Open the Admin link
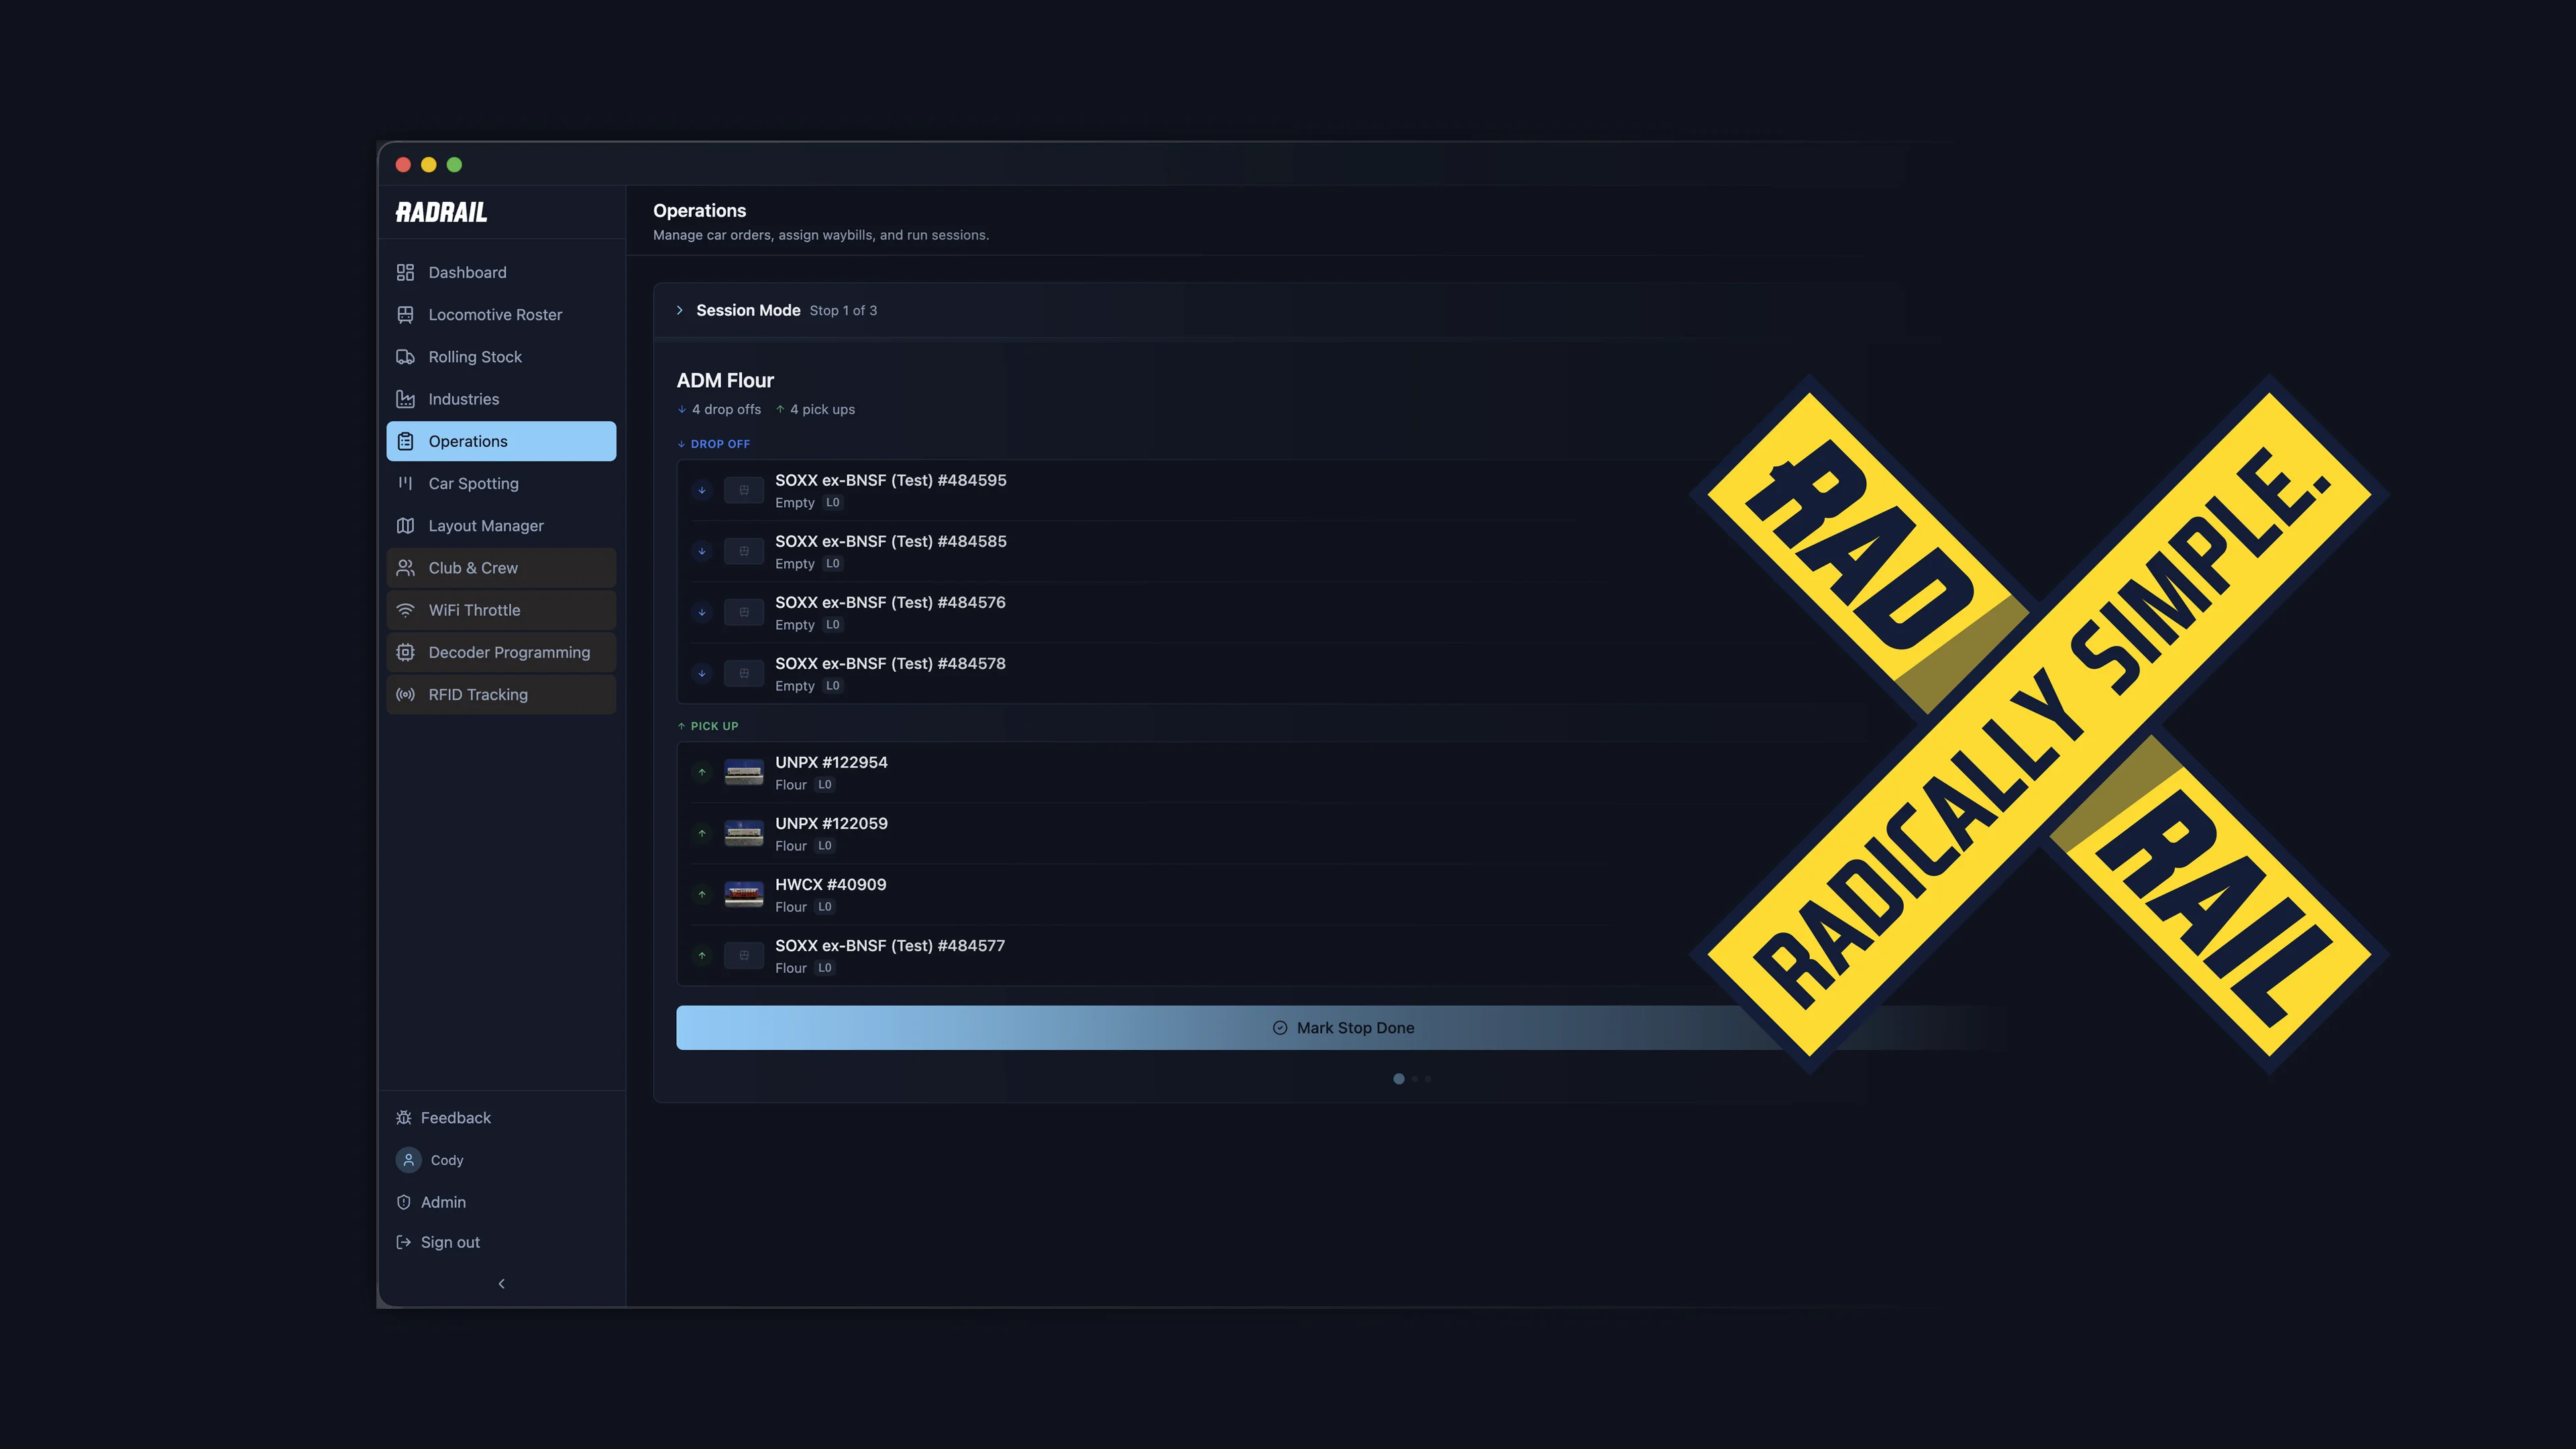2576x1449 pixels. click(431, 1202)
